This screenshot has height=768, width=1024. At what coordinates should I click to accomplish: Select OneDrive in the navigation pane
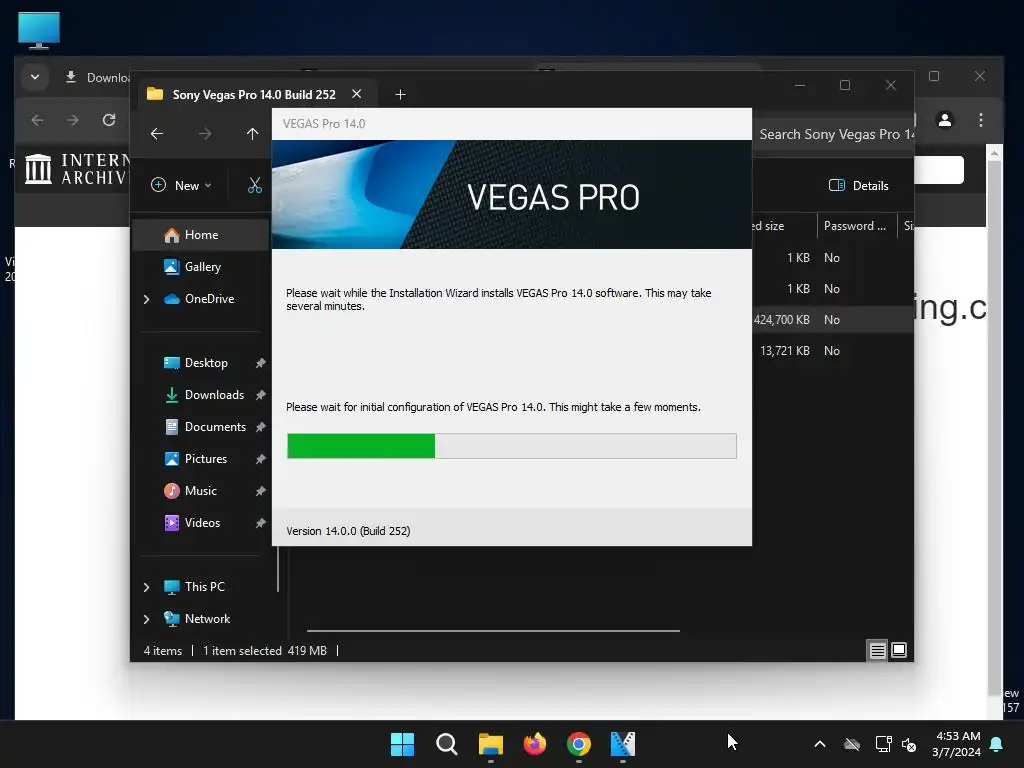[209, 299]
